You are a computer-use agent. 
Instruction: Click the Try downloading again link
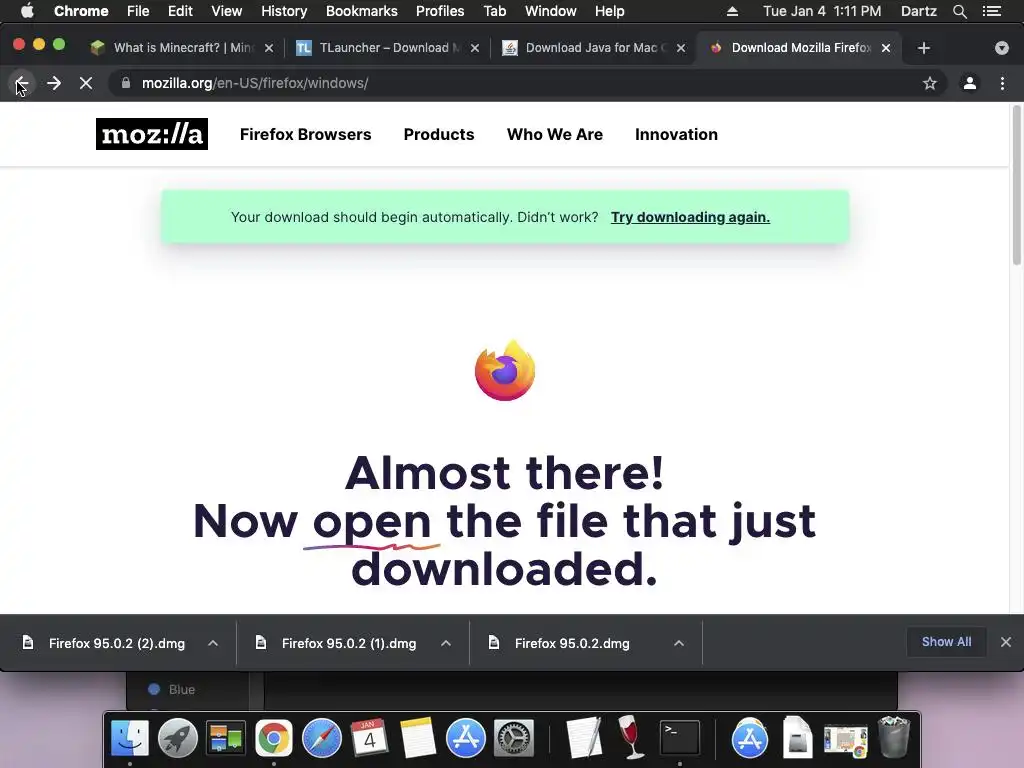coord(690,217)
